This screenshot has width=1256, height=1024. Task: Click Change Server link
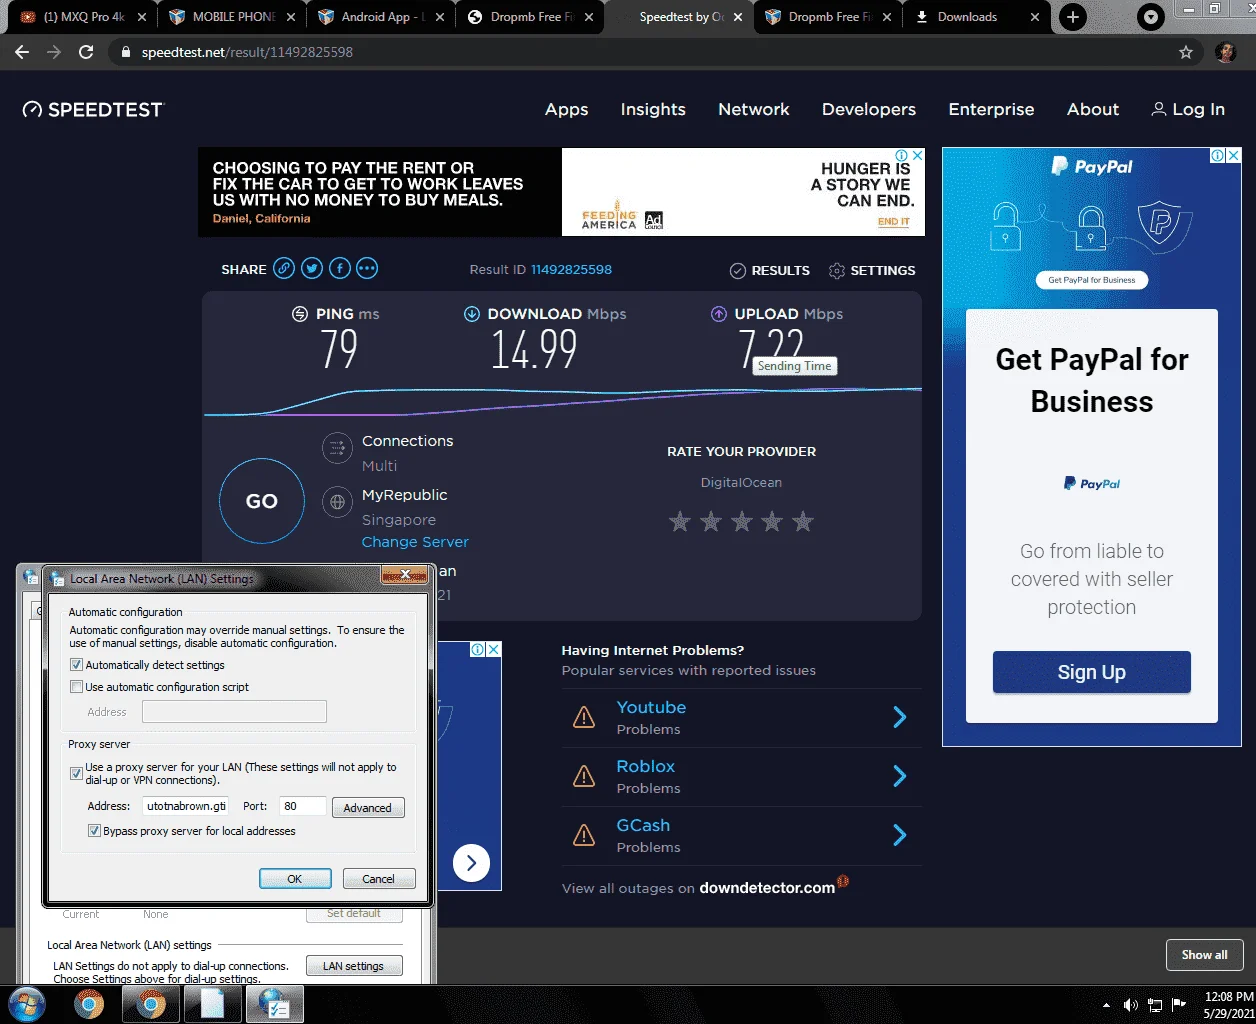415,542
